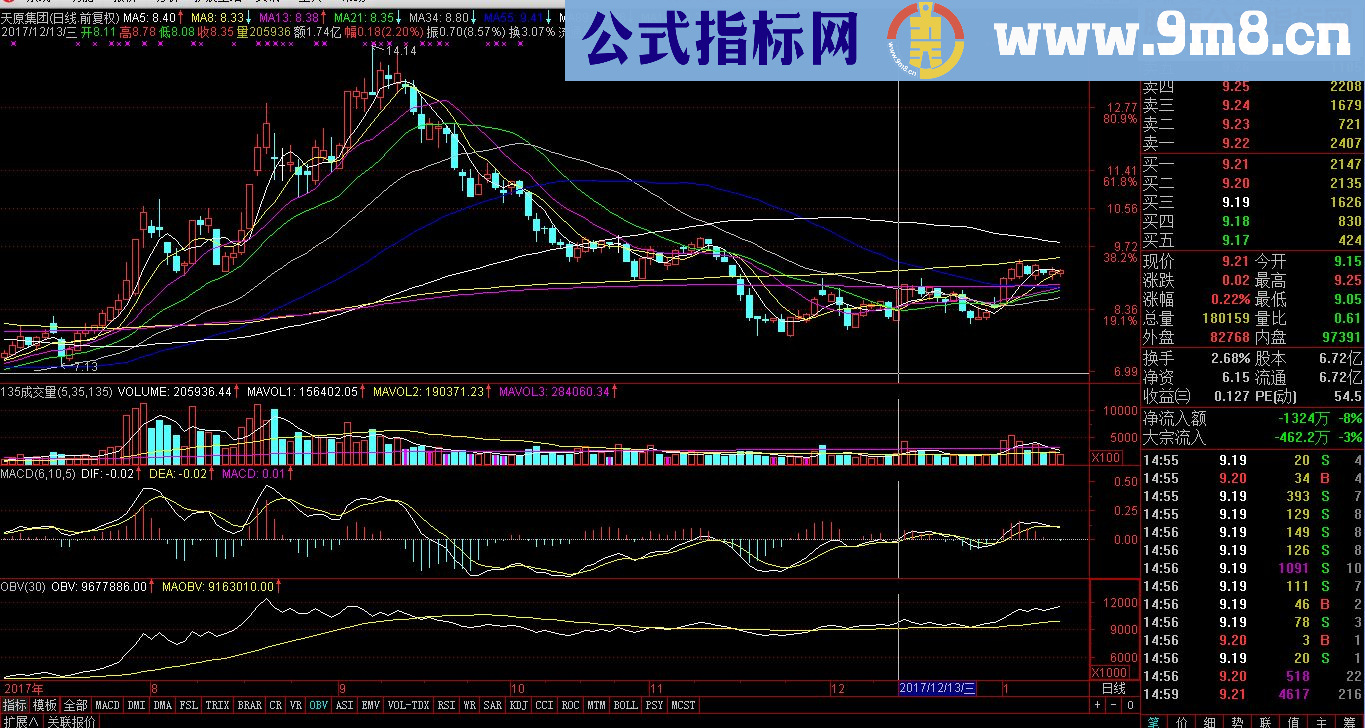Screen dimensions: 1365x728
Task: Toggle off the highlighted OBV indicator
Action: [319, 704]
